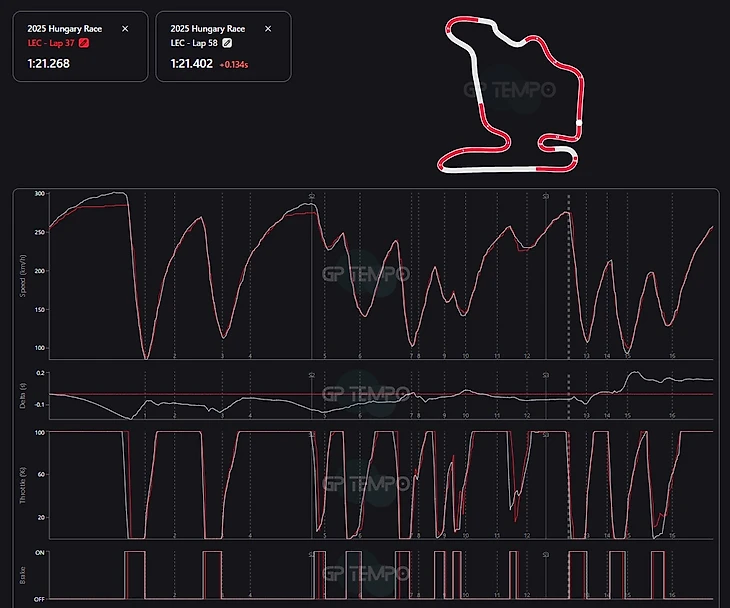The height and width of the screenshot is (608, 730).
Task: Click the 250 value on the speed axis
Action: (40, 232)
